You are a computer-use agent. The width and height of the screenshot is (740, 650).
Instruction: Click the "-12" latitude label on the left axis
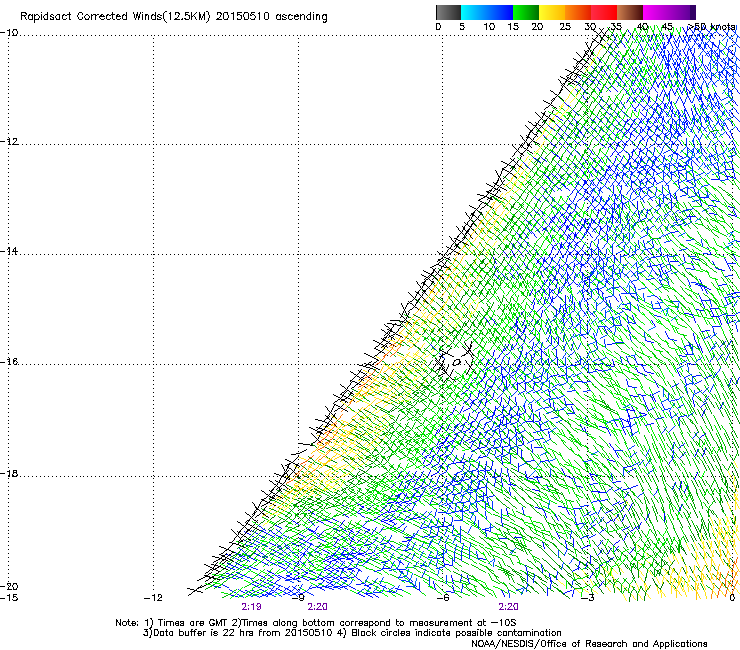[x=9, y=142]
